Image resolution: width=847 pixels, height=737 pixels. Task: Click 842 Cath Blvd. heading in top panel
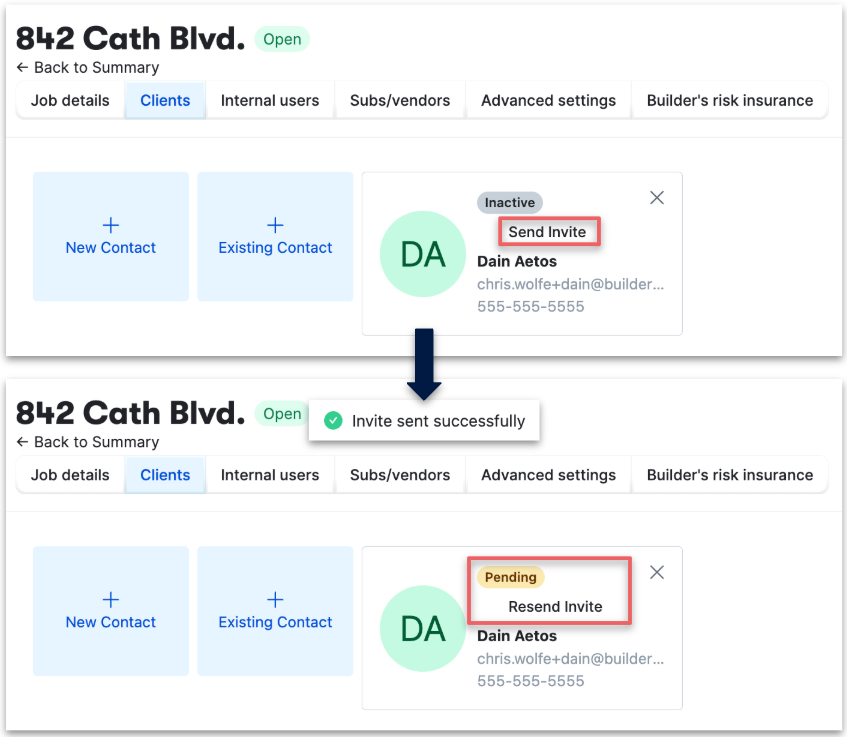coord(130,38)
